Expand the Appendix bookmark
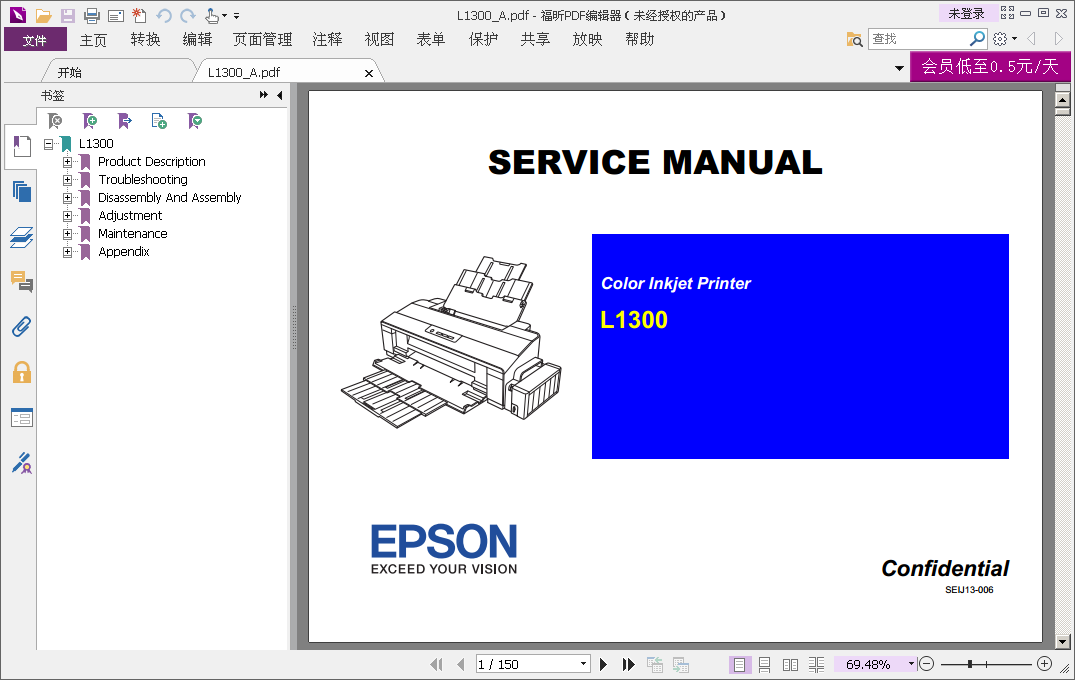The height and width of the screenshot is (680, 1075). (x=67, y=252)
